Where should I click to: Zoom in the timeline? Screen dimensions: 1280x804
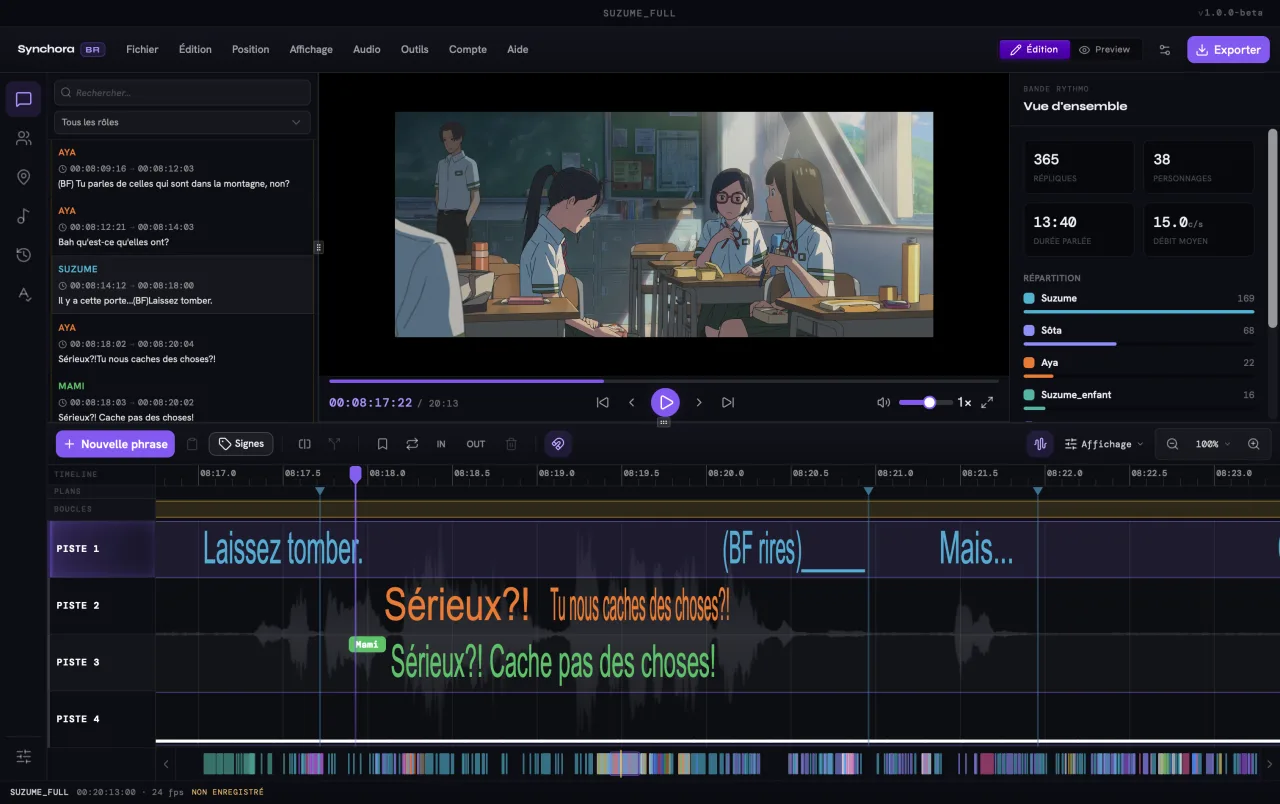click(1253, 444)
